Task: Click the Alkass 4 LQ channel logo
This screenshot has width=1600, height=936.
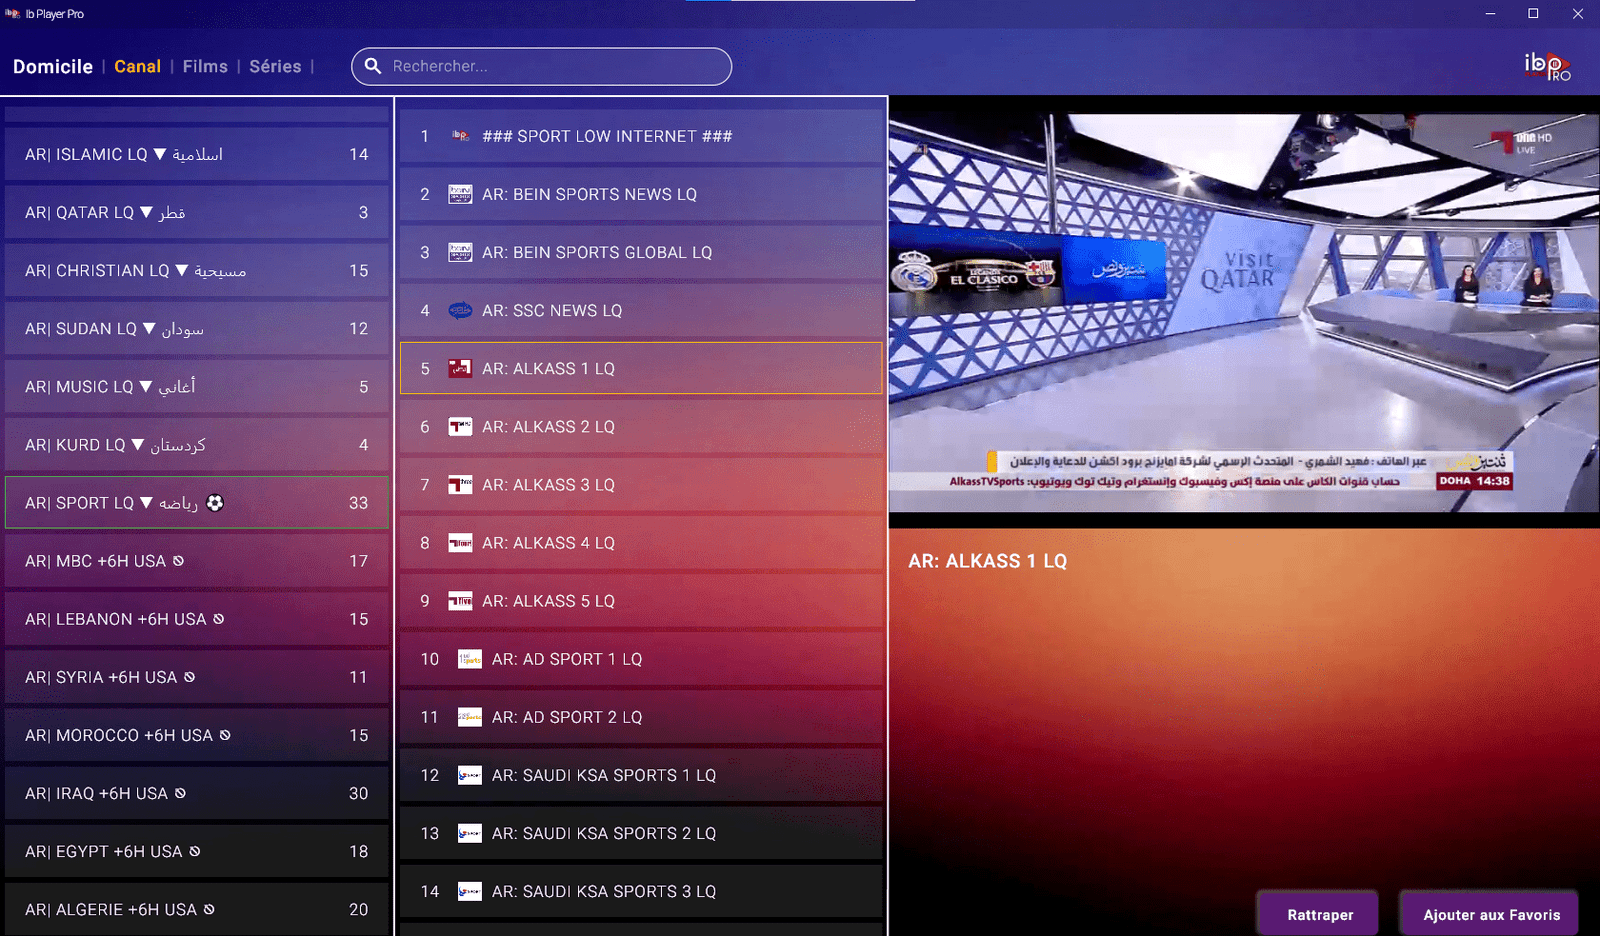Action: tap(460, 542)
